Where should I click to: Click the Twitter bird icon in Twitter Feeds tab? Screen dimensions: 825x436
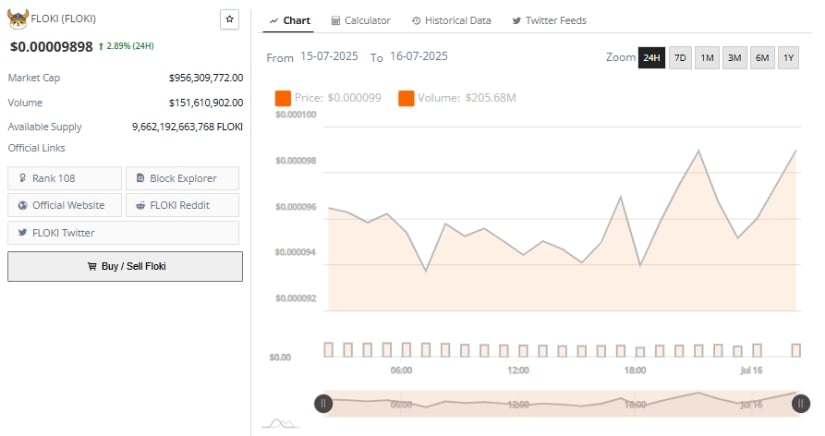point(517,21)
